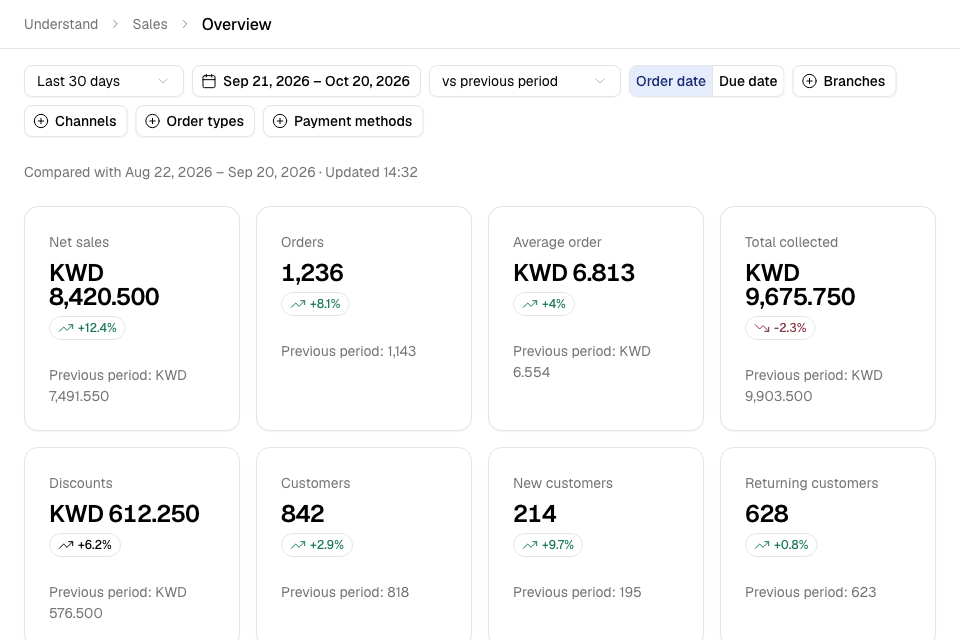
Task: Click 'Previous period: 195' text
Action: tap(577, 593)
